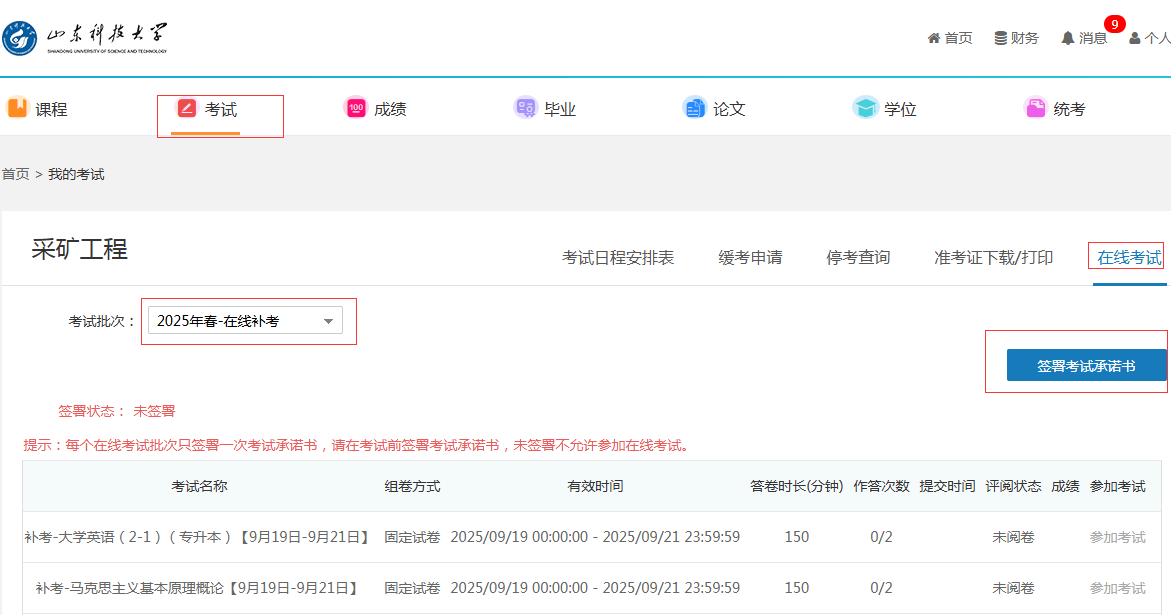Open the 论文 thesis icon

[x=694, y=108]
